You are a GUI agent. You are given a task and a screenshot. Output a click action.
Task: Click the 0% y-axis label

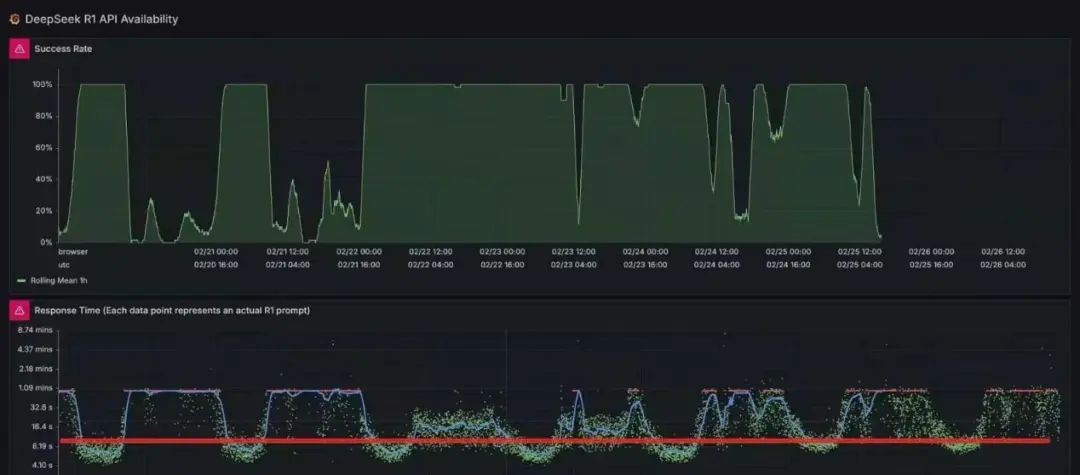[x=46, y=242]
